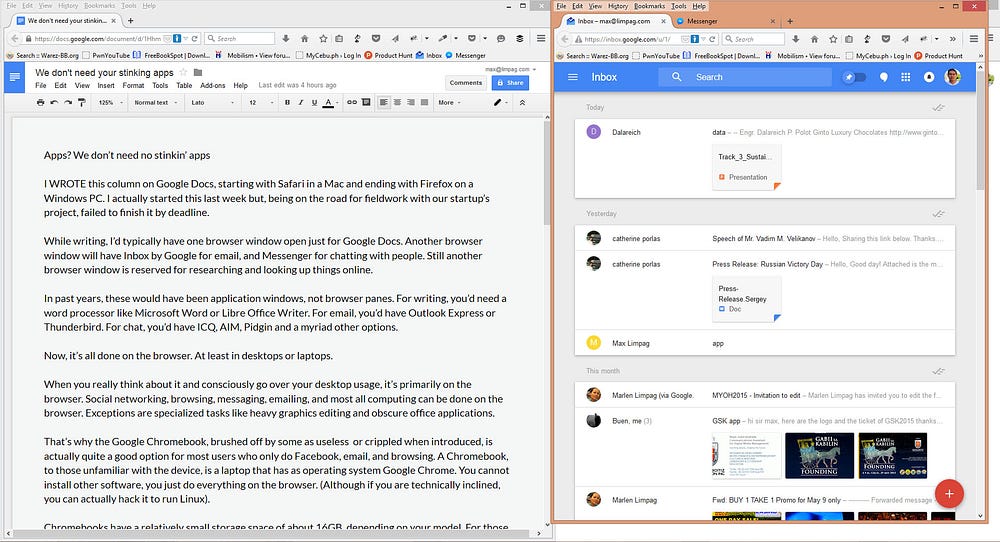Switch to the Messenger tab
This screenshot has width=1000, height=542.
coord(726,21)
